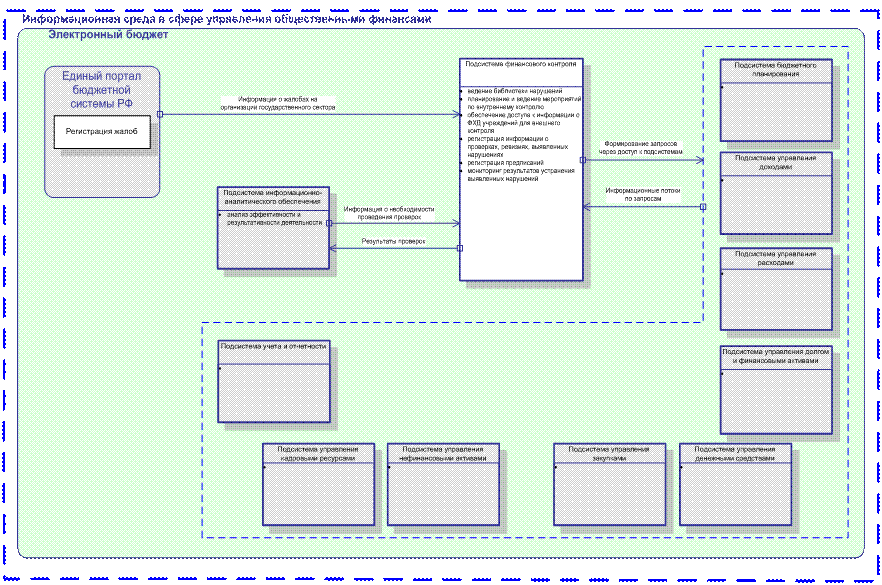This screenshot has width=882, height=585.
Task: Select the Формирование запросов через доступ label
Action: 640,148
